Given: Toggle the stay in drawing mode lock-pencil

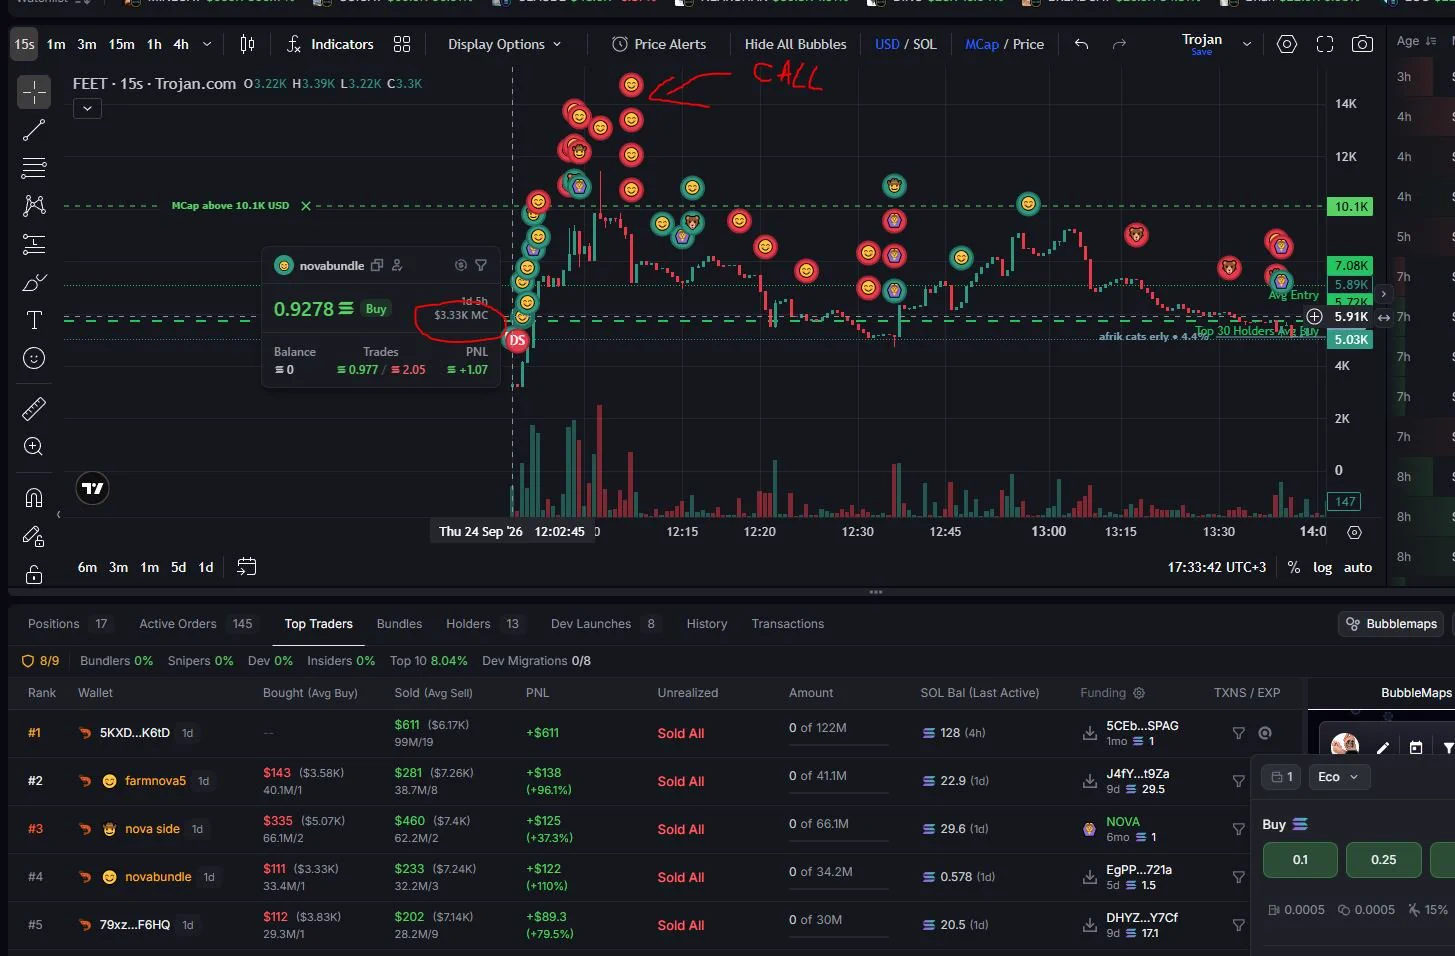Looking at the screenshot, I should [34, 536].
